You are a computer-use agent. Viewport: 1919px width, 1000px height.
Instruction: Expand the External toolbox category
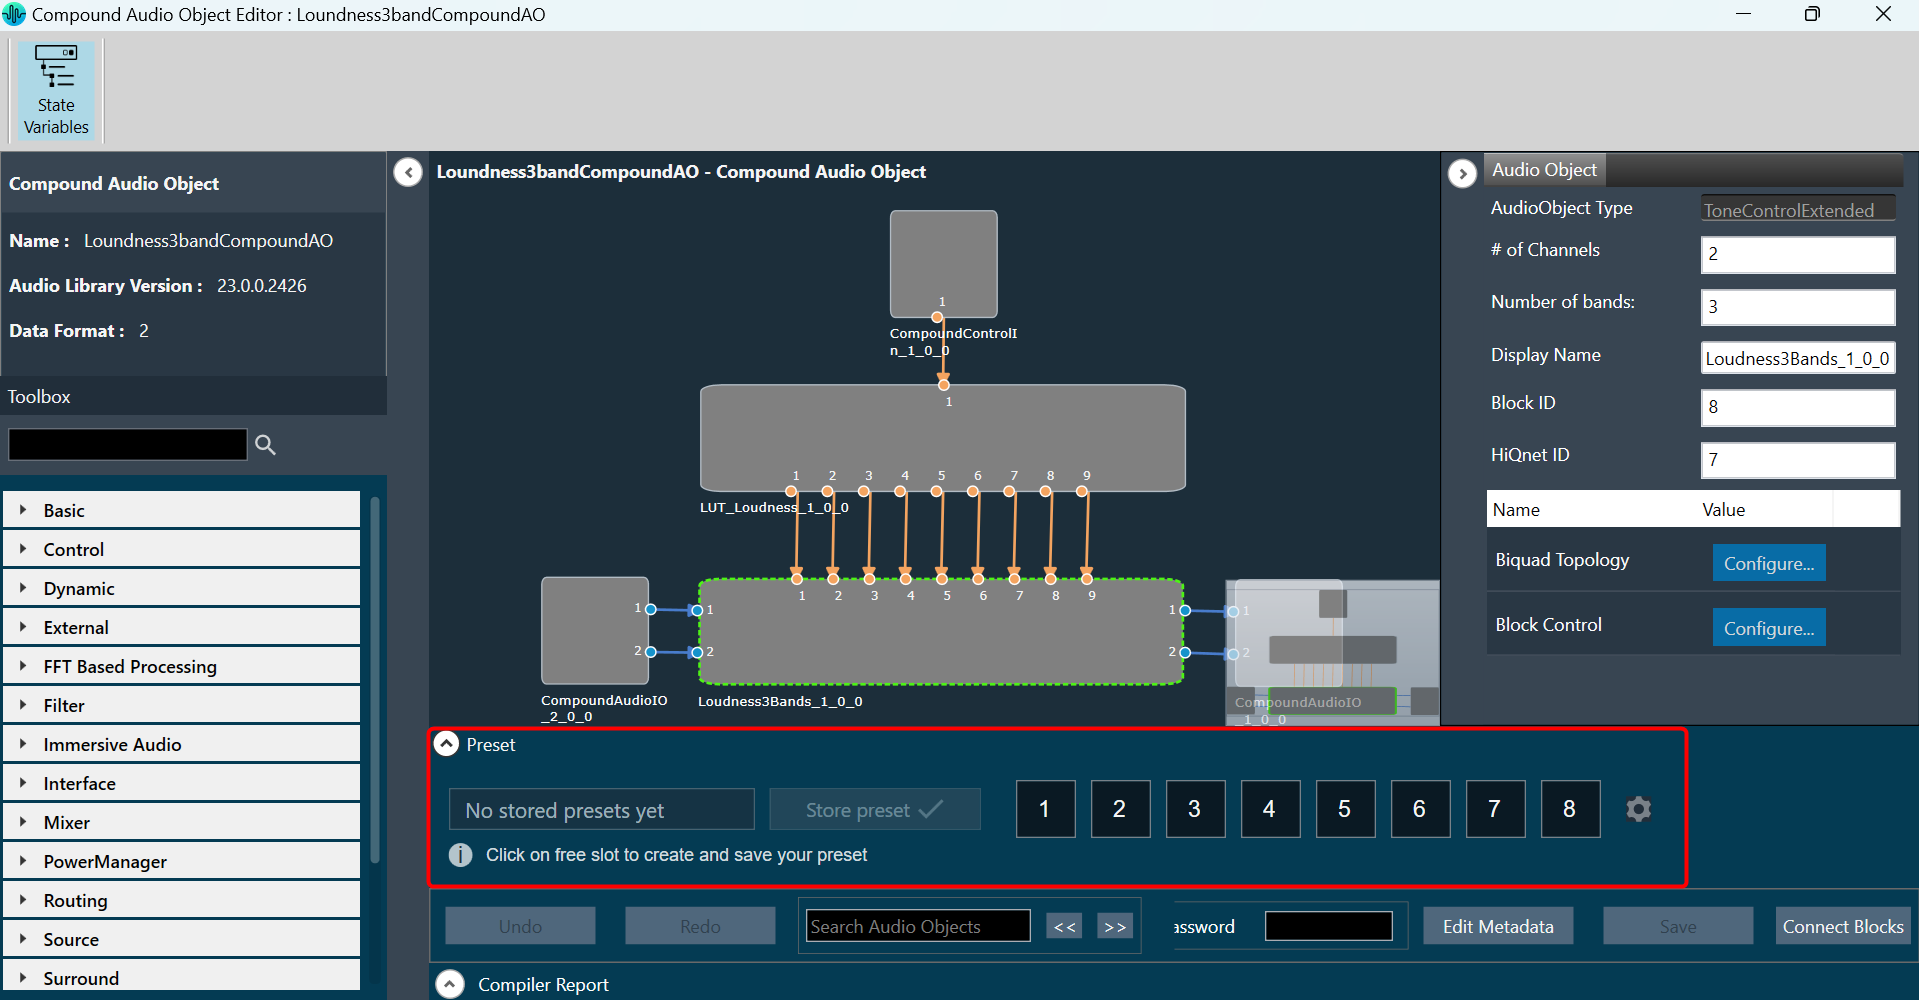pyautogui.click(x=181, y=627)
